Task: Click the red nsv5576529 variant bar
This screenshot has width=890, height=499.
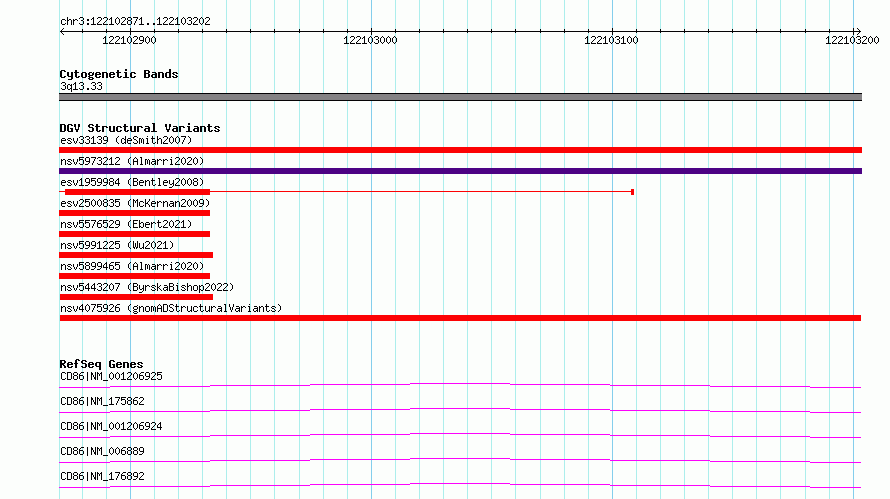Action: [x=135, y=234]
